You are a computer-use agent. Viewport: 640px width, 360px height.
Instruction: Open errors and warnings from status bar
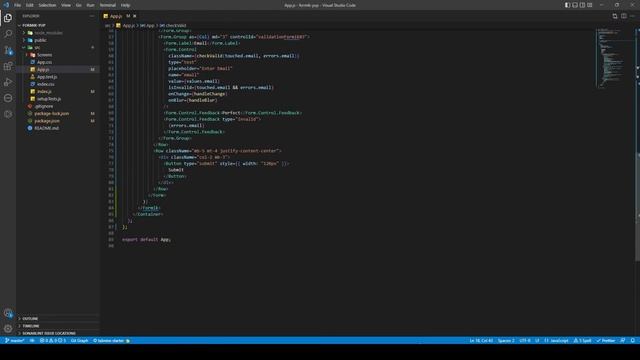click(x=53, y=340)
